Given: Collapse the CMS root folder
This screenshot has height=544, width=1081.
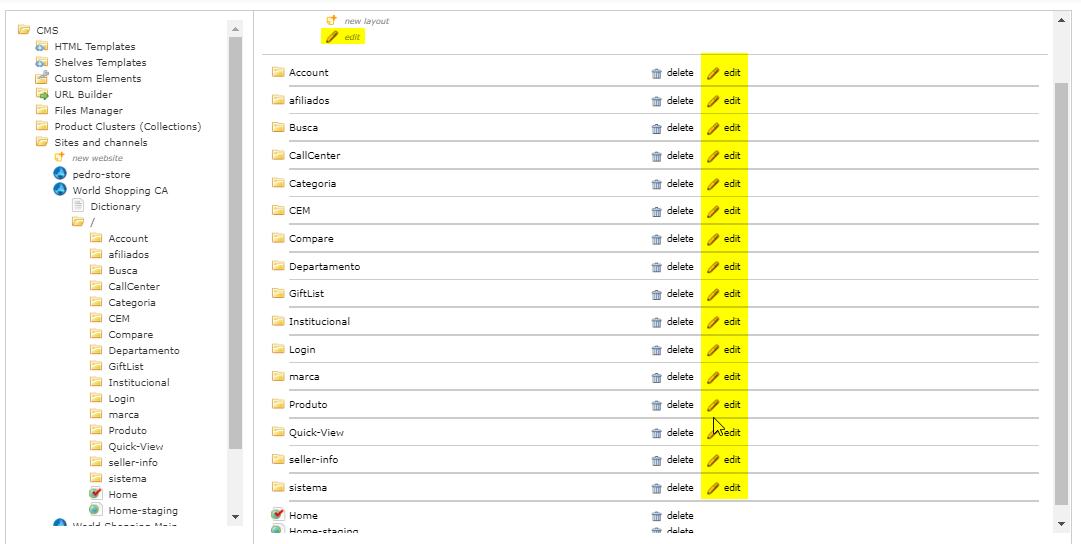Looking at the screenshot, I should (x=24, y=31).
